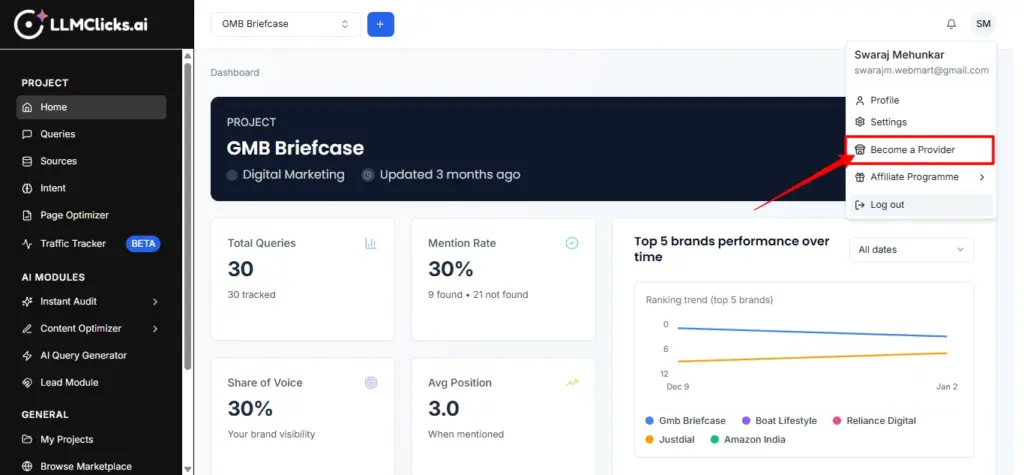
Task: Click the Avg Position trend icon
Action: click(572, 382)
